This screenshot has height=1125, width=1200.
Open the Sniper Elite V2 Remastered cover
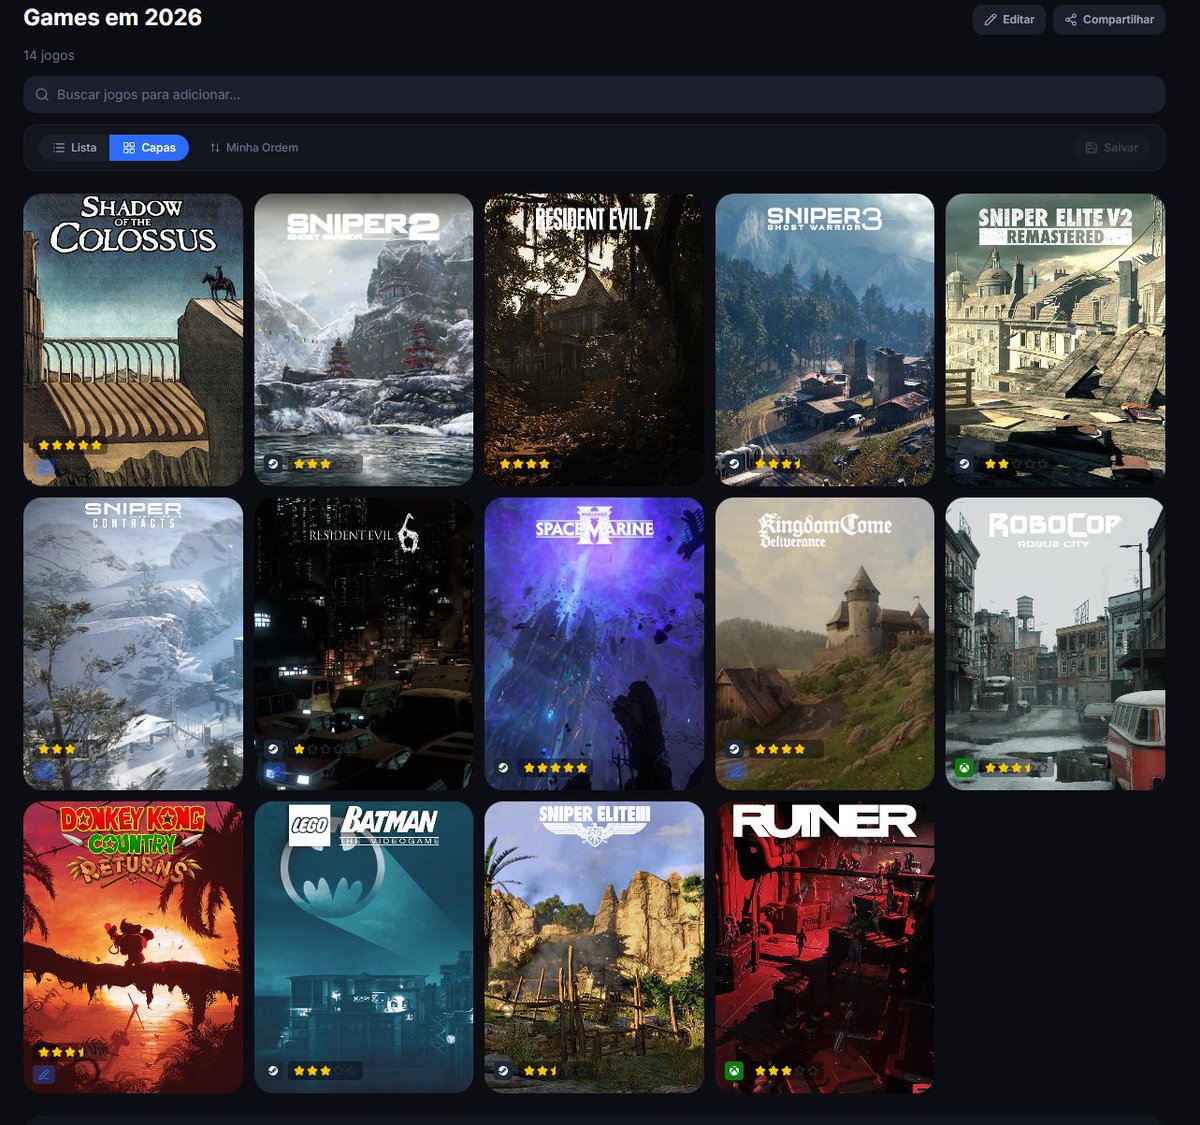(x=1055, y=340)
